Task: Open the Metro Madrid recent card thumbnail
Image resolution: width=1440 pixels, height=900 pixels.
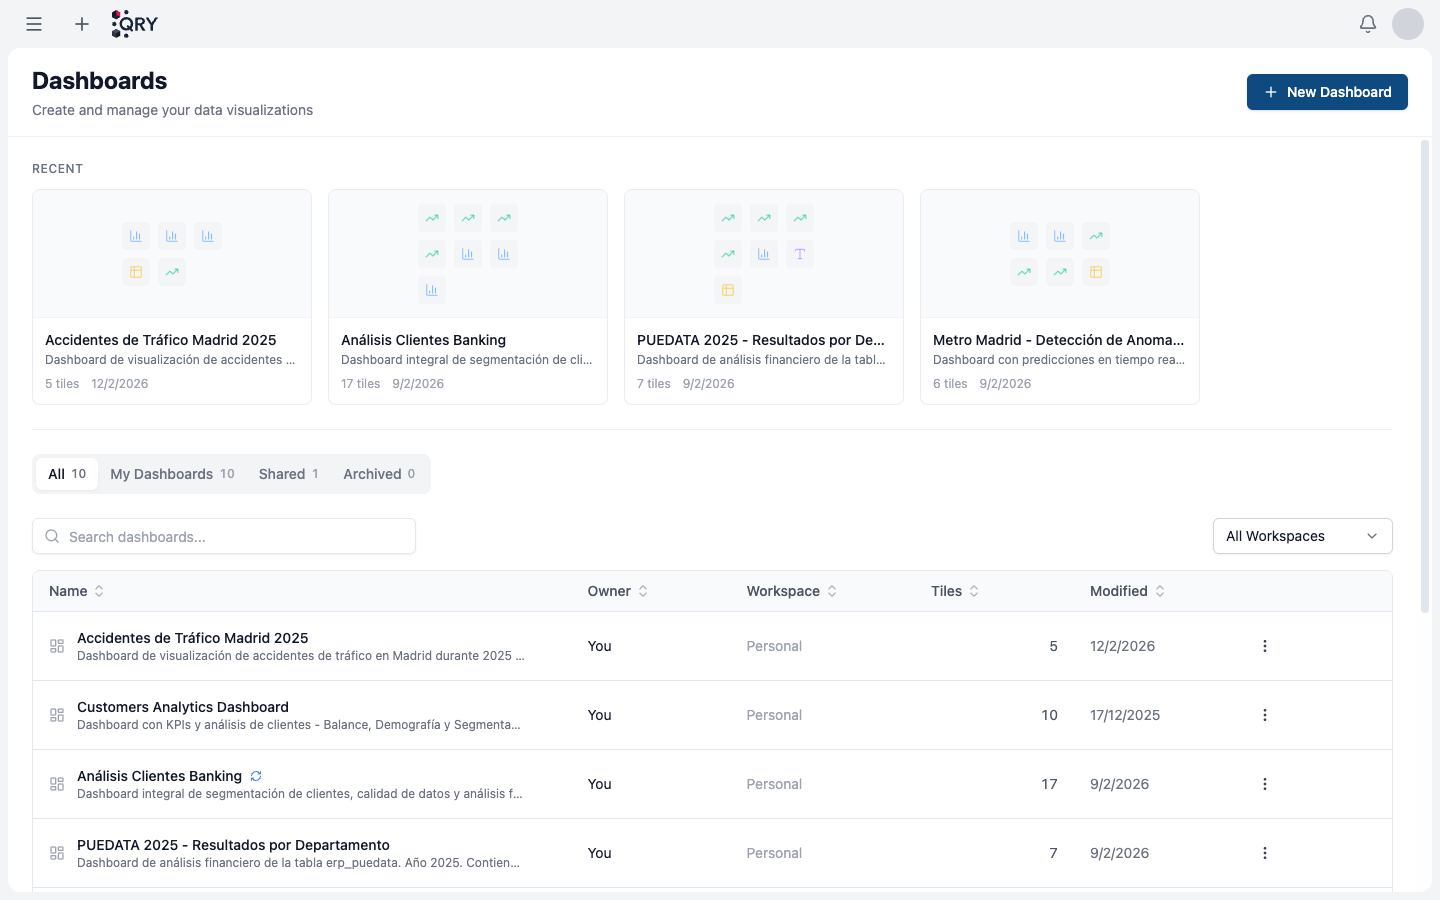Action: pos(1060,254)
